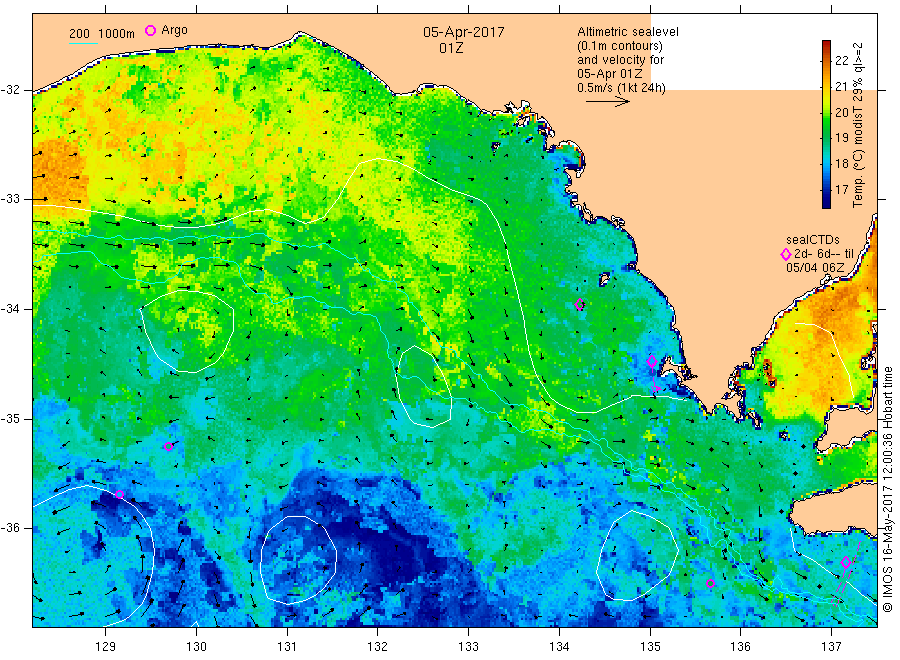Screen dimensions: 900x660
Task: Click the longitude axis label 135
Action: coord(650,647)
